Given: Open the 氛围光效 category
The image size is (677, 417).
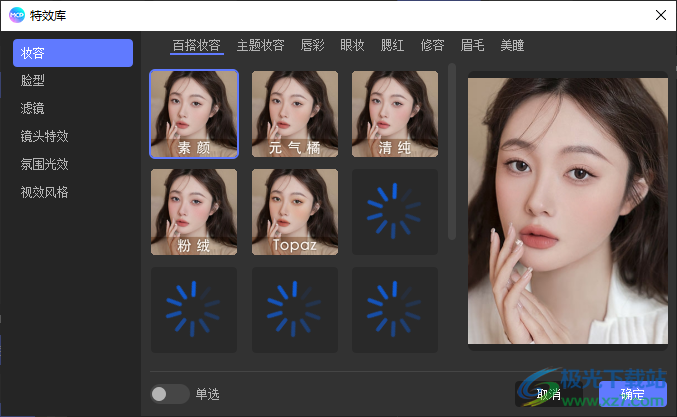Looking at the screenshot, I should tap(44, 164).
